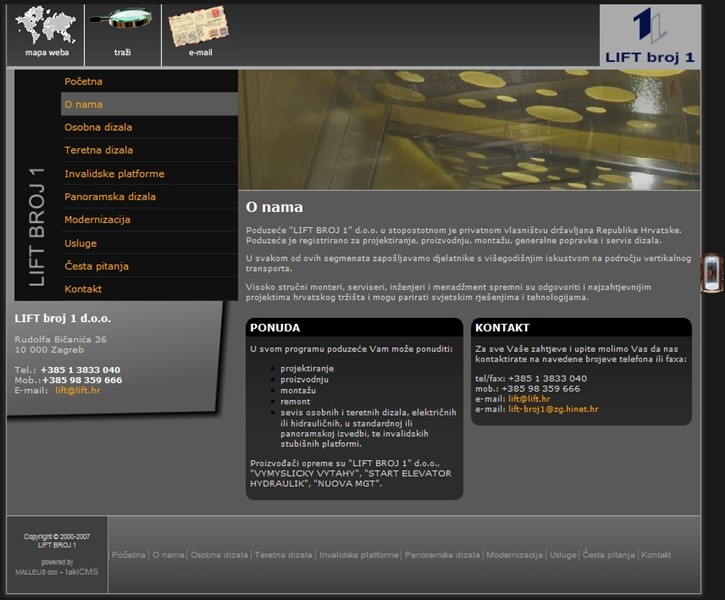Select 'O nama' in the sidebar menu

(83, 104)
